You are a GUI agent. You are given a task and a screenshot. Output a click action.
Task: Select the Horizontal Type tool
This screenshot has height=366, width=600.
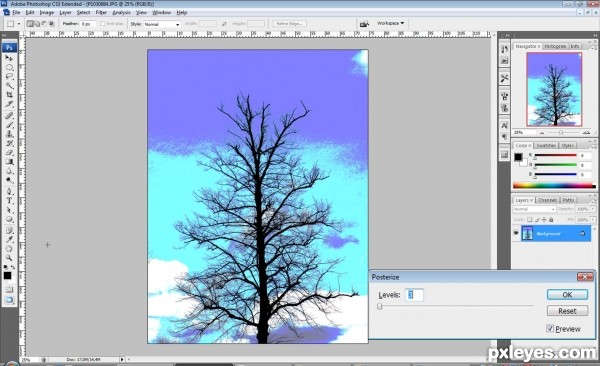[9, 201]
